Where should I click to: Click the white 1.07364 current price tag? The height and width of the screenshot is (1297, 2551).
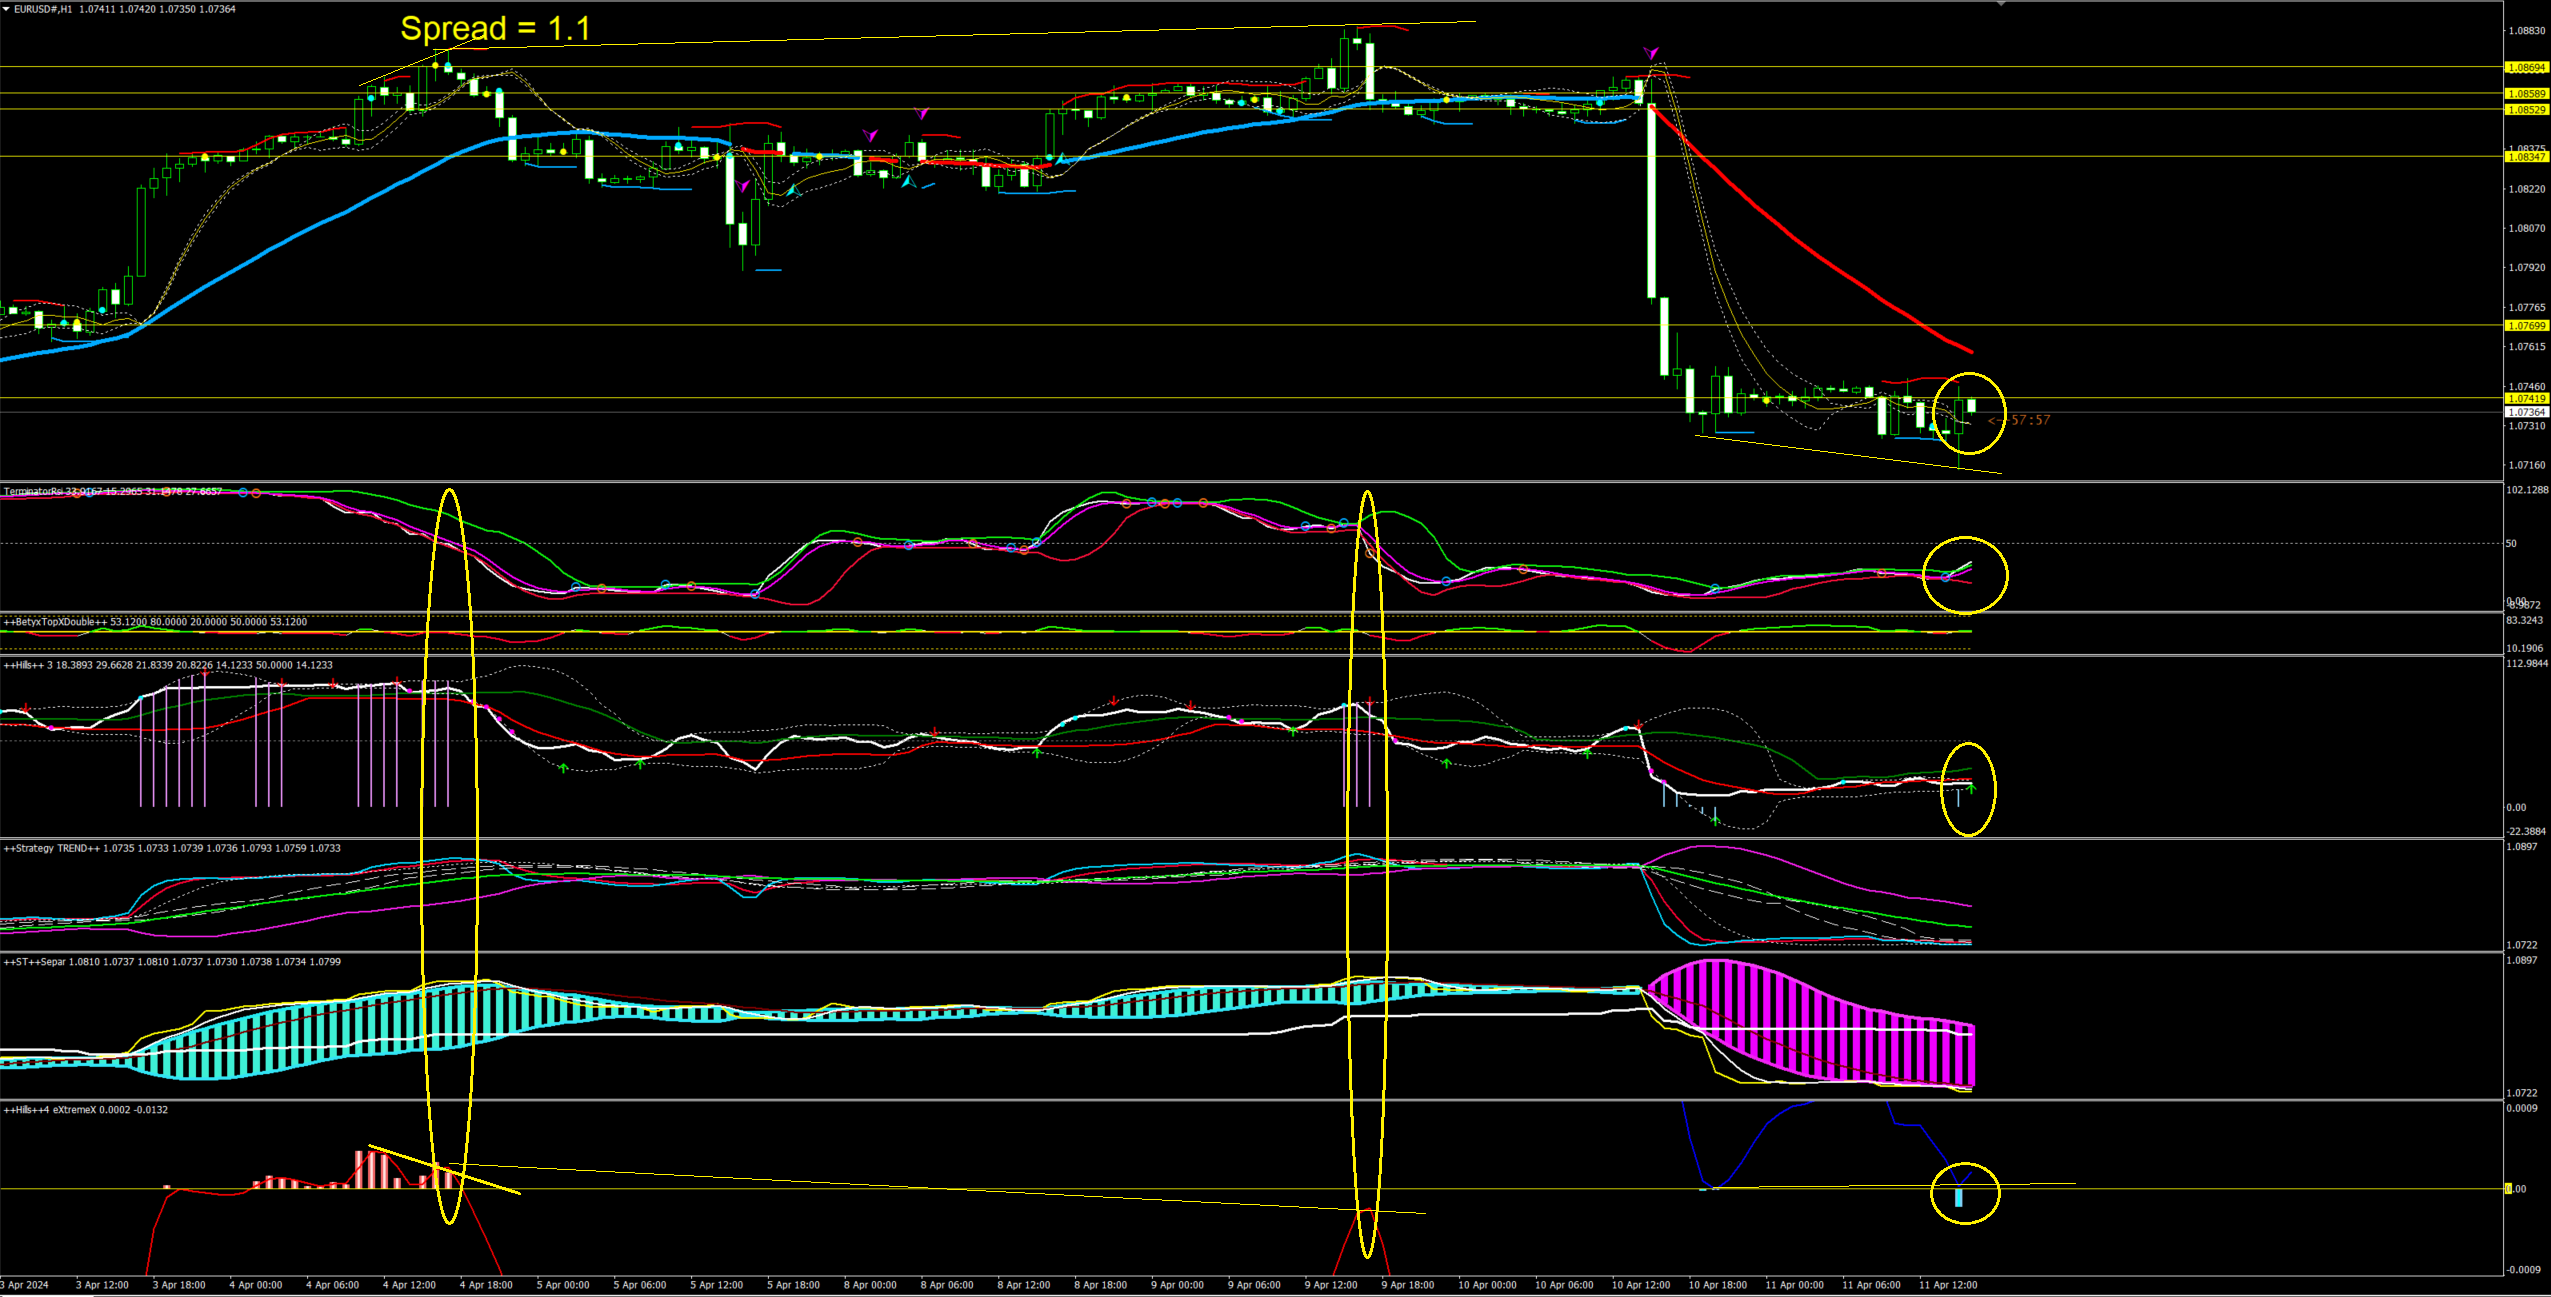pos(2525,412)
